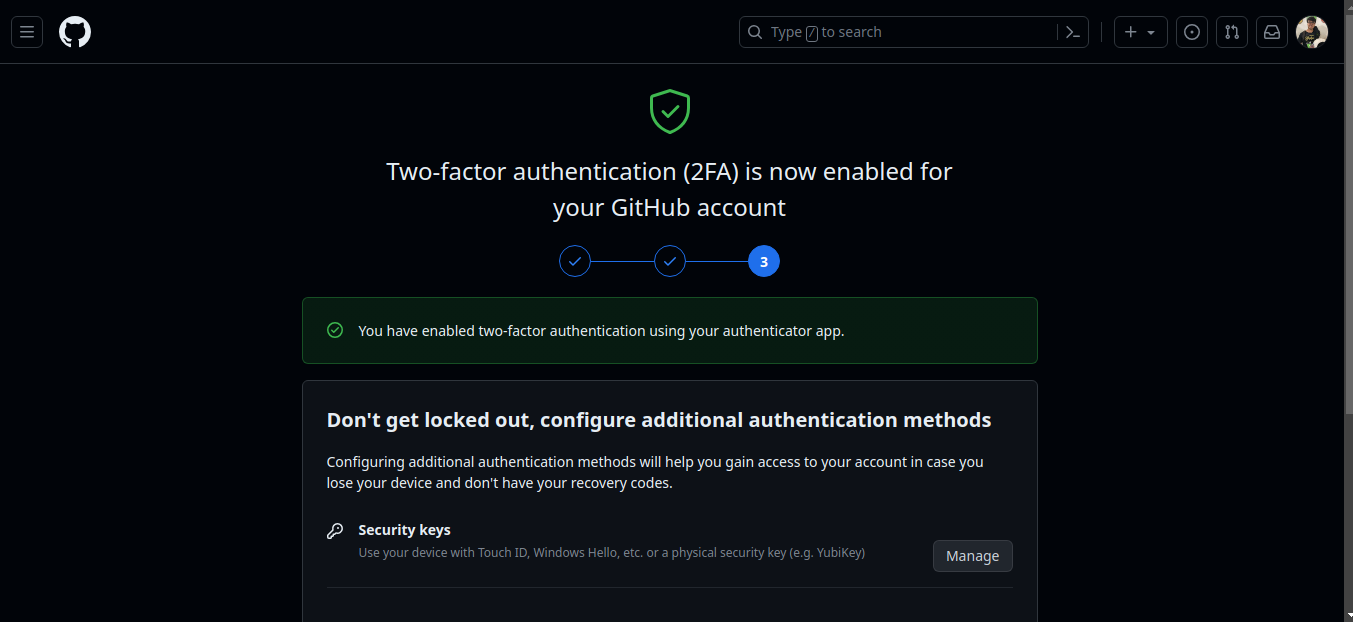Select step 3 in progress indicator
The image size is (1353, 622).
pyautogui.click(x=764, y=262)
